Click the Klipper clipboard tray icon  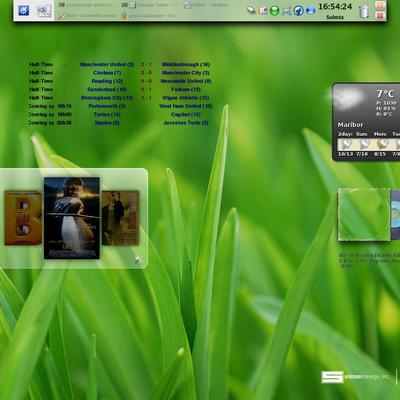click(x=263, y=11)
